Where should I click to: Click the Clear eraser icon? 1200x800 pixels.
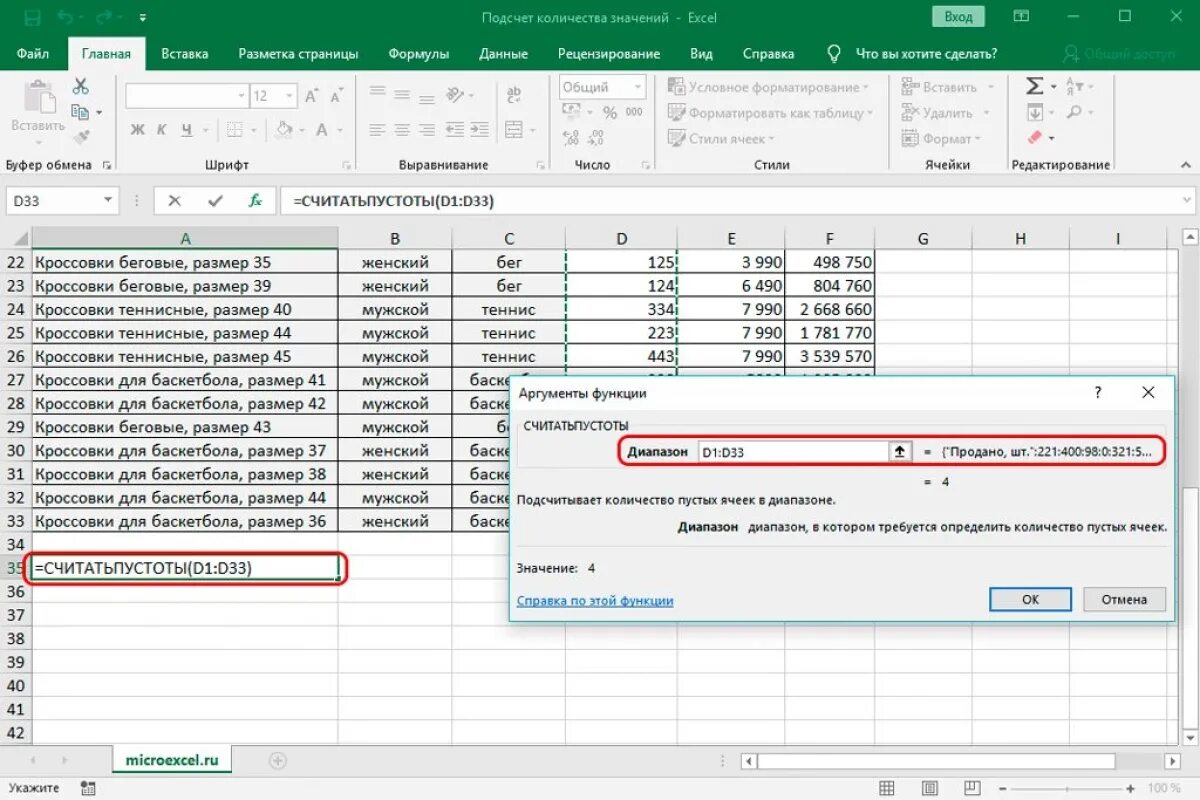click(x=1035, y=138)
